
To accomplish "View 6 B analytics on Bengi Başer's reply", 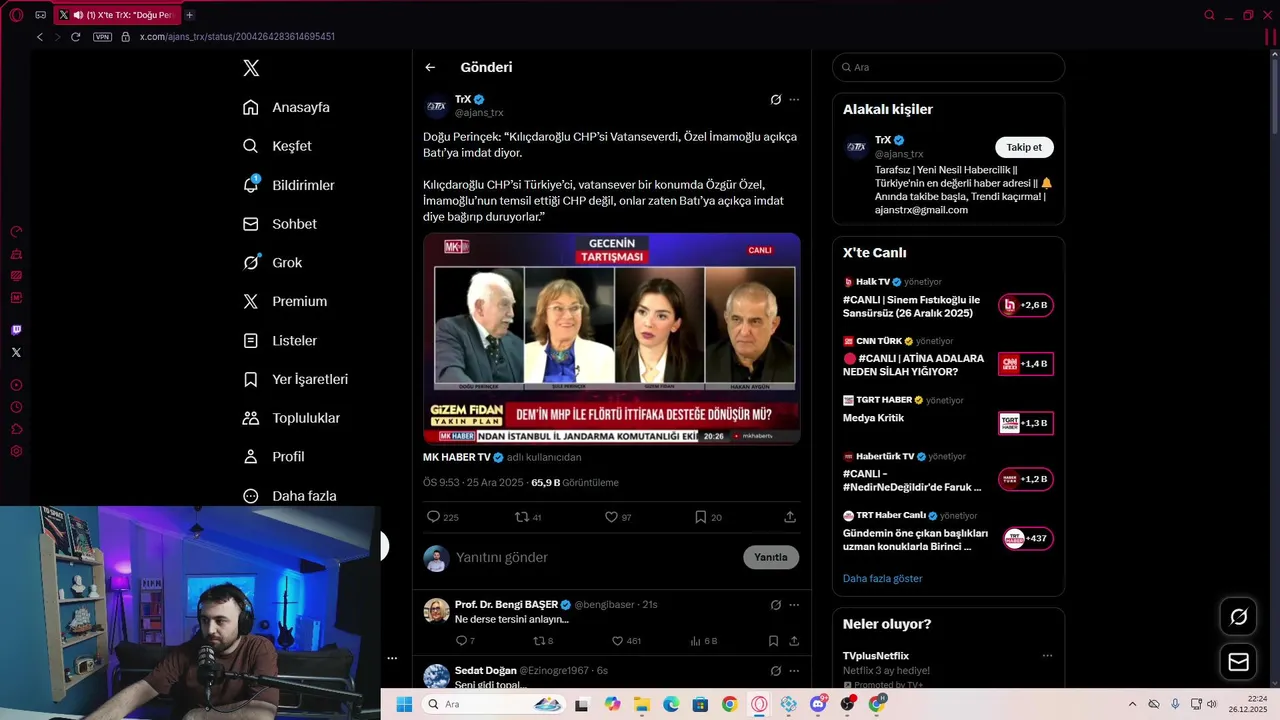I will 704,641.
